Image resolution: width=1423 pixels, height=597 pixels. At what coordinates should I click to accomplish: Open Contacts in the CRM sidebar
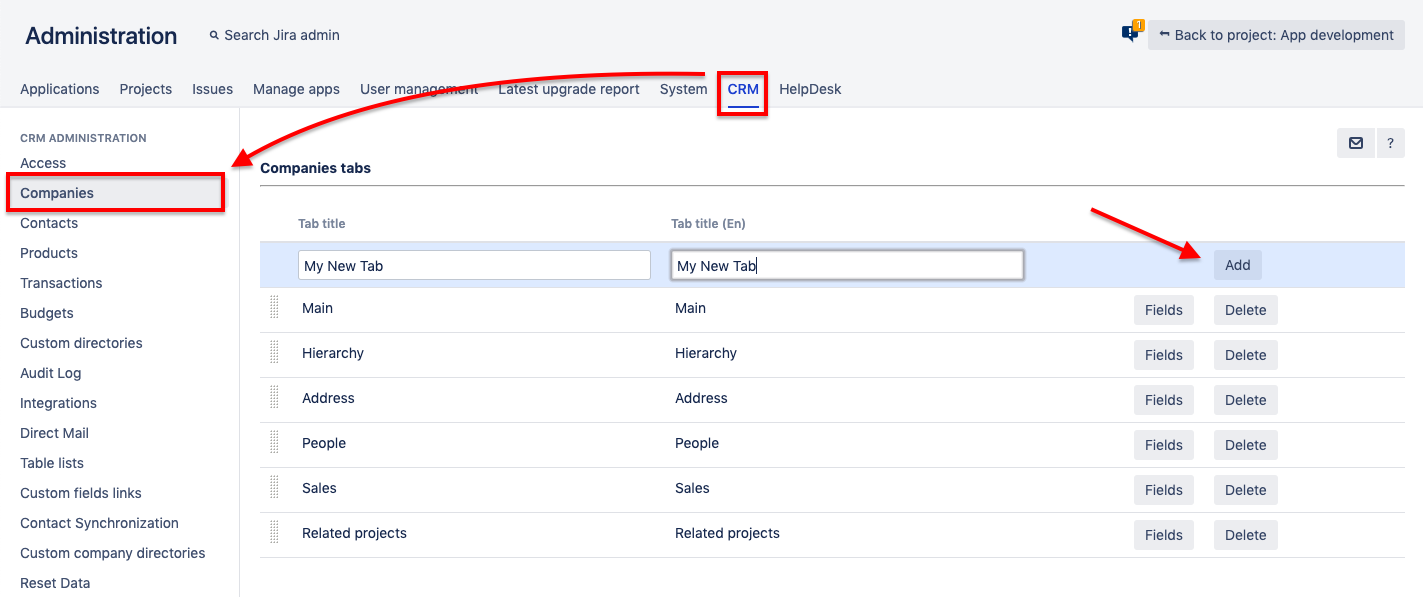coord(49,223)
